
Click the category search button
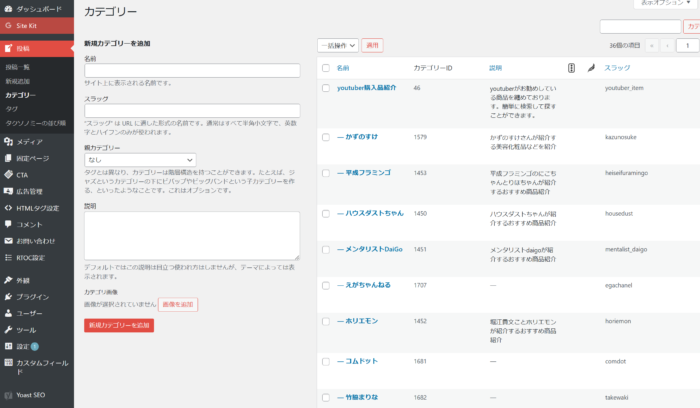[692, 26]
